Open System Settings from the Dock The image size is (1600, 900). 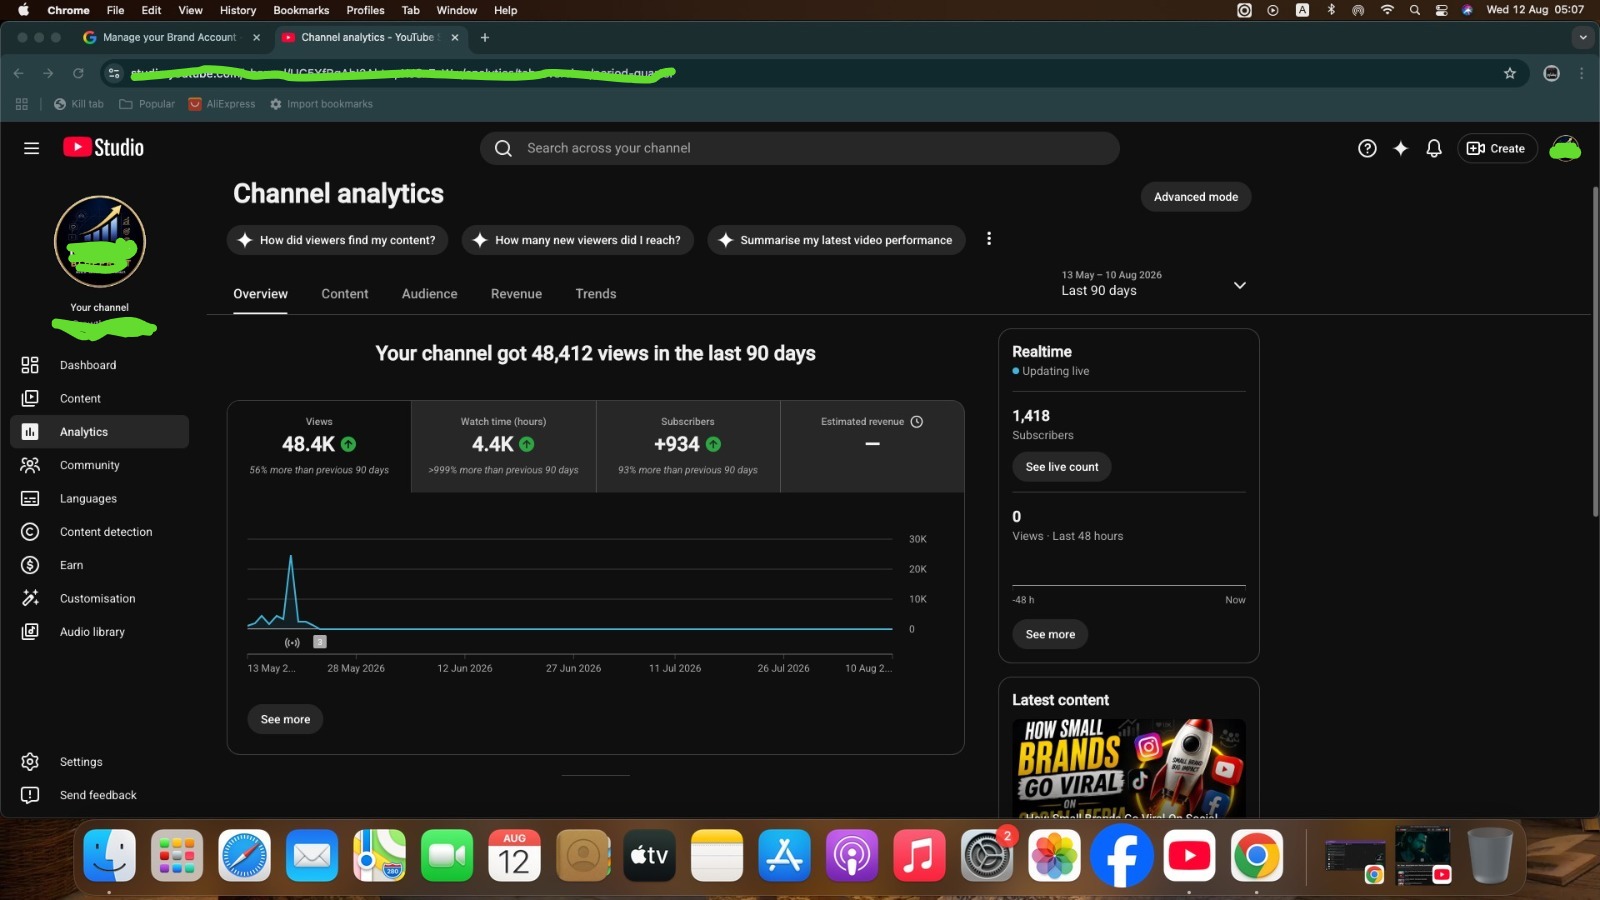coord(987,856)
